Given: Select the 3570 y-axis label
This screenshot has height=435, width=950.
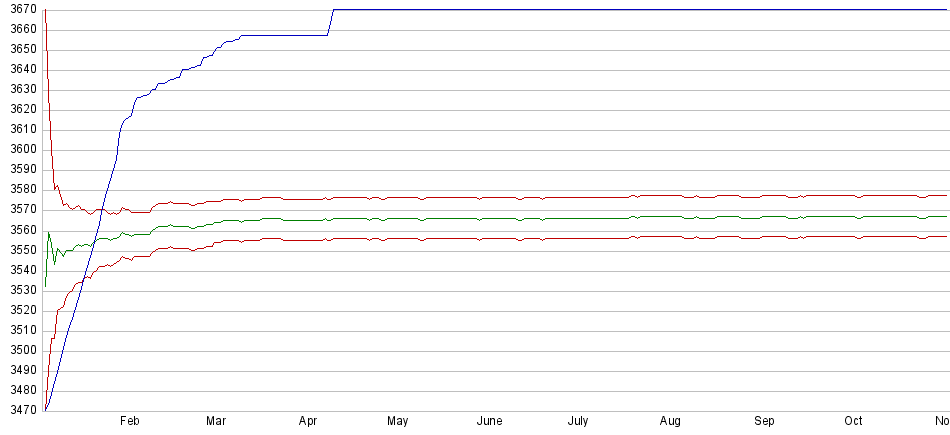Looking at the screenshot, I should 20,210.
